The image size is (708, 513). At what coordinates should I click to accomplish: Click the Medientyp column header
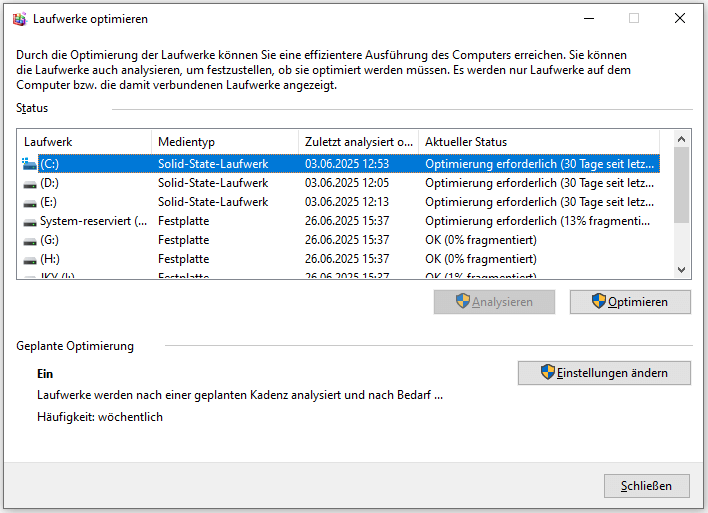(225, 142)
